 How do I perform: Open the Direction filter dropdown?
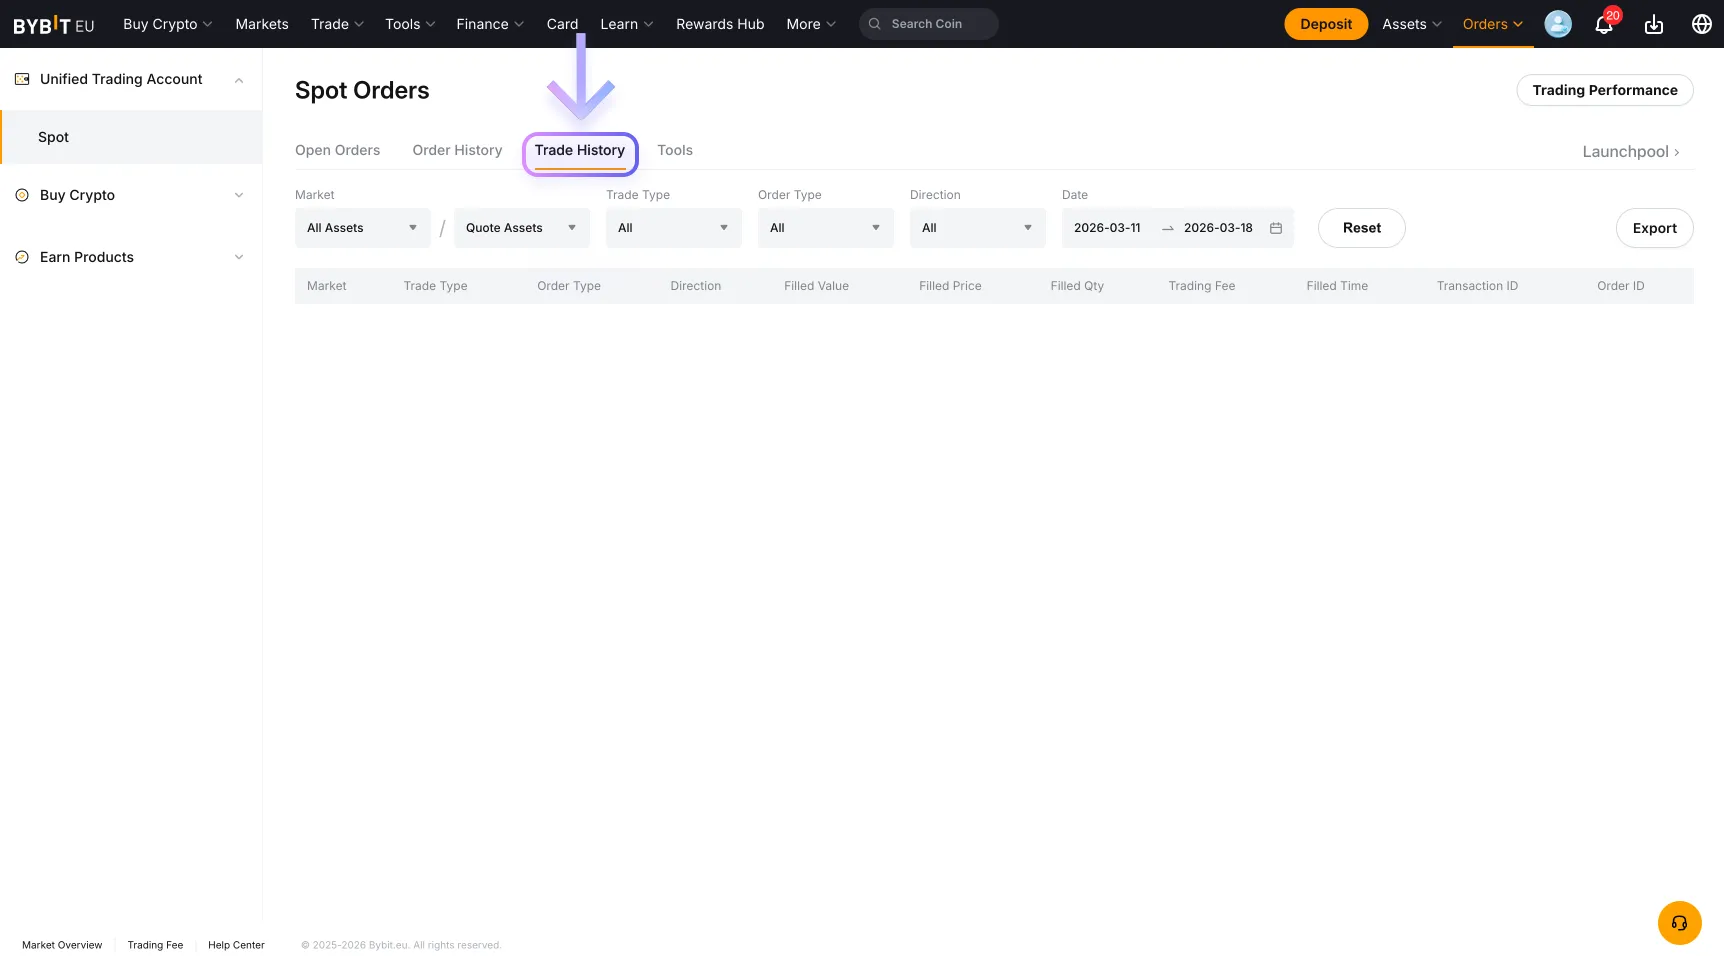point(977,227)
